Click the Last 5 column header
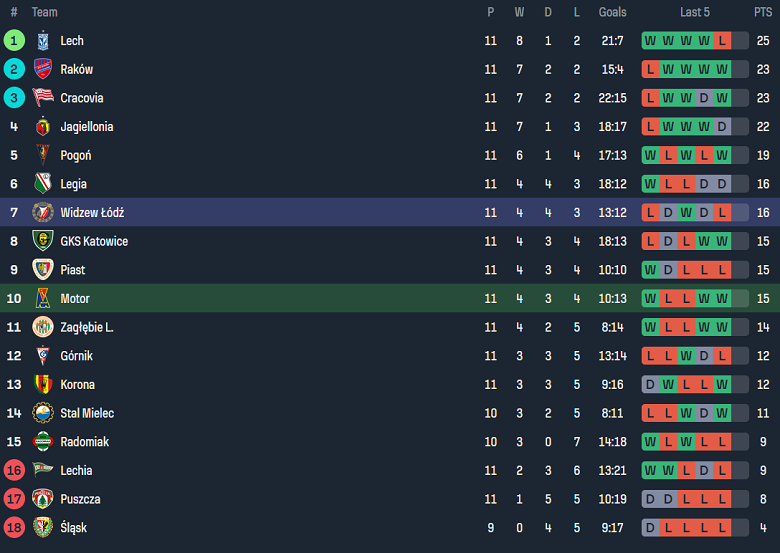The height and width of the screenshot is (553, 780). click(695, 12)
